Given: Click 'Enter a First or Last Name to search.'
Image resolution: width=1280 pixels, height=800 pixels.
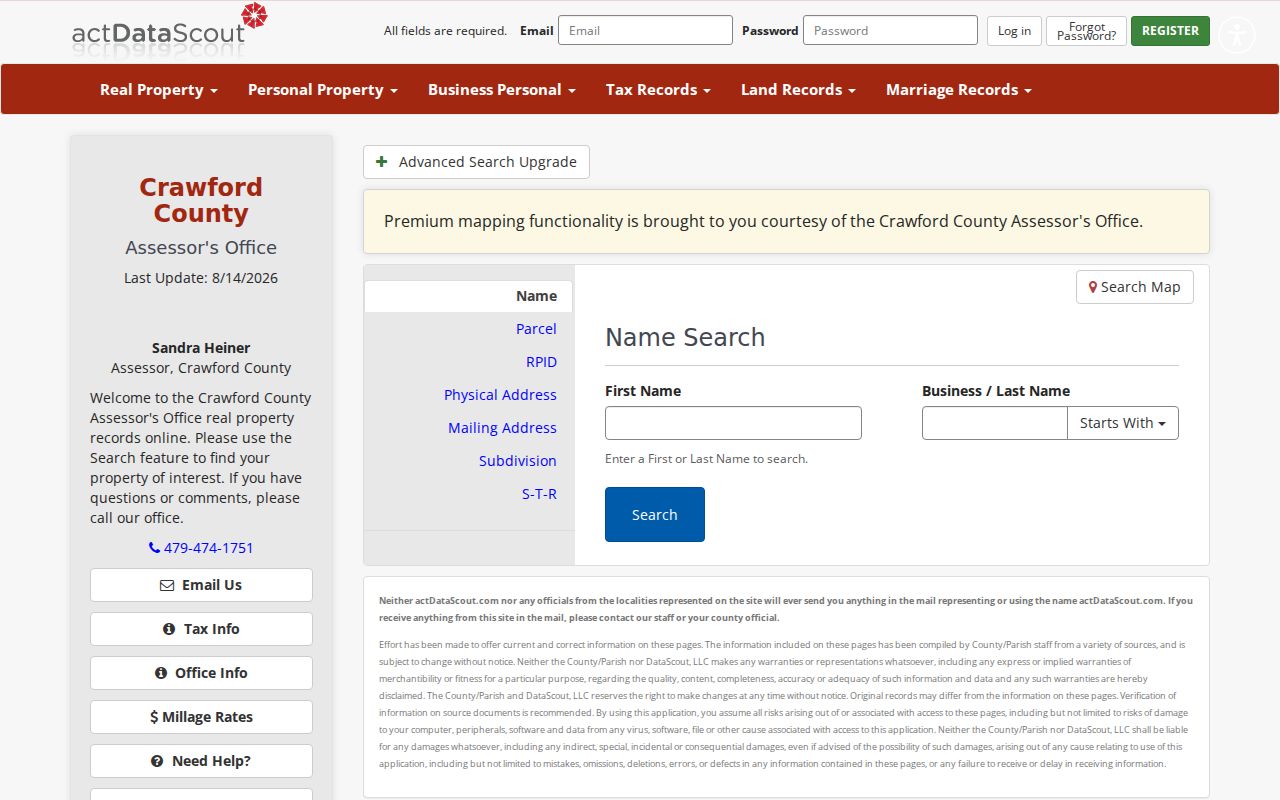Looking at the screenshot, I should 706,459.
